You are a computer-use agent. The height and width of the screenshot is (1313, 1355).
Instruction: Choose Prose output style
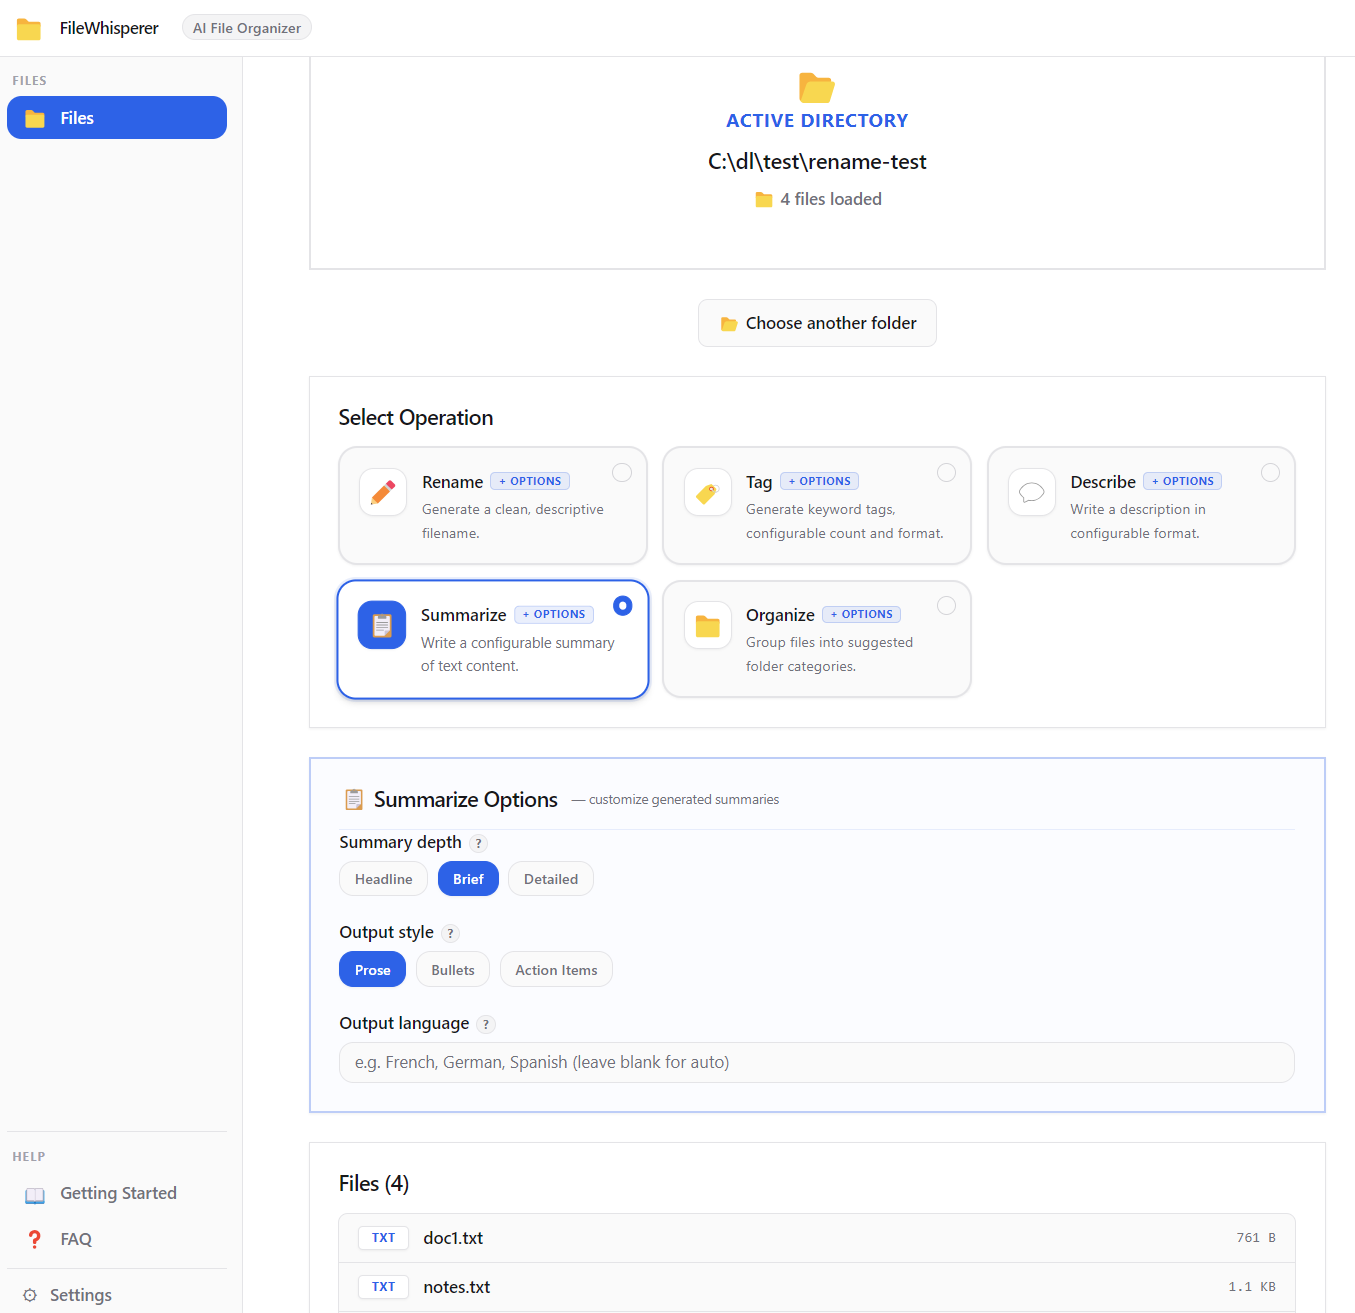click(x=373, y=970)
